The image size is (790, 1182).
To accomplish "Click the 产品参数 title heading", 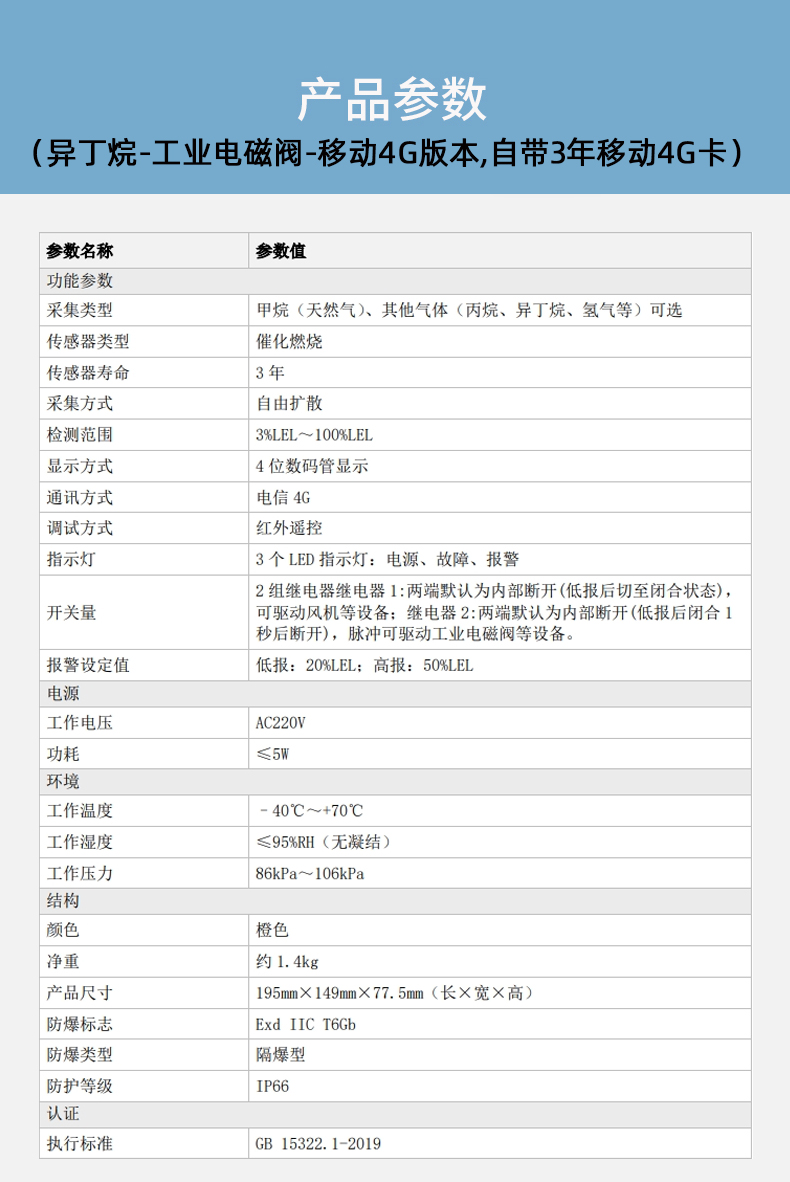I will pos(393,99).
